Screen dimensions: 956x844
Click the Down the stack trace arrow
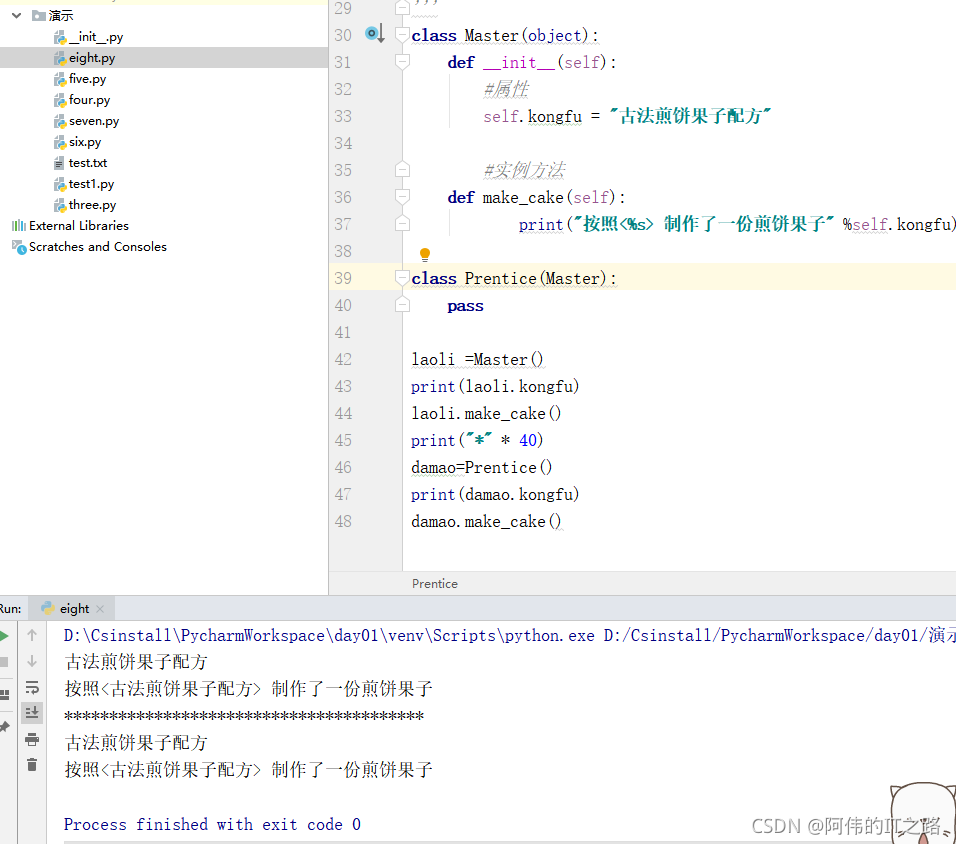32,661
